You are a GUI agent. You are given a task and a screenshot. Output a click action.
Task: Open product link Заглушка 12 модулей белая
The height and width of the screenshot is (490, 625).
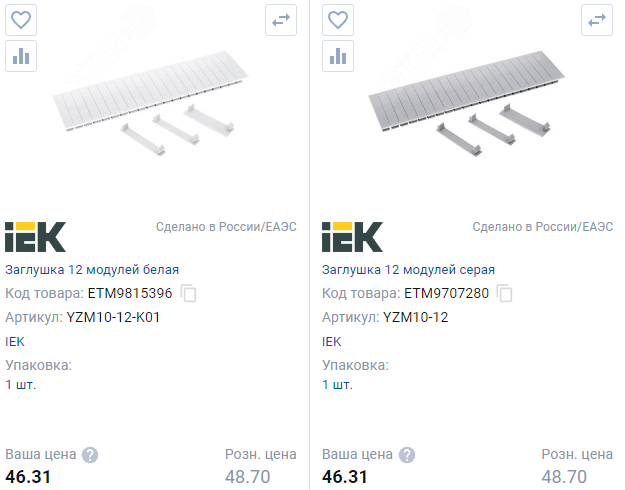click(92, 270)
